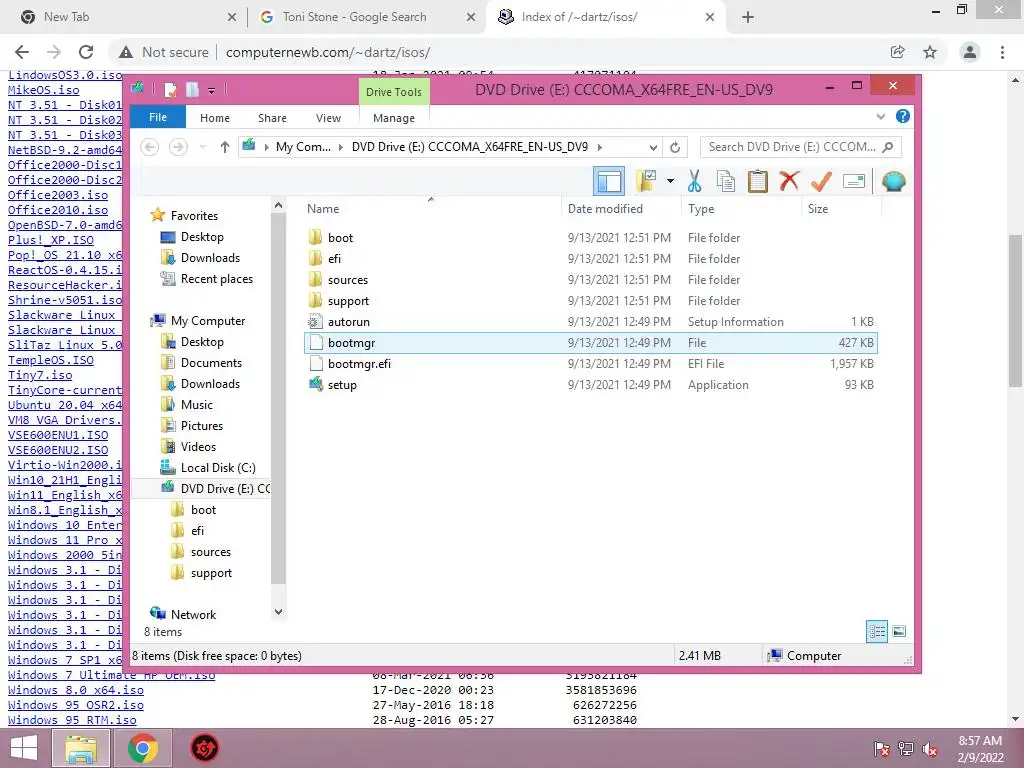
Task: Click the Paste clipboard icon
Action: [758, 181]
